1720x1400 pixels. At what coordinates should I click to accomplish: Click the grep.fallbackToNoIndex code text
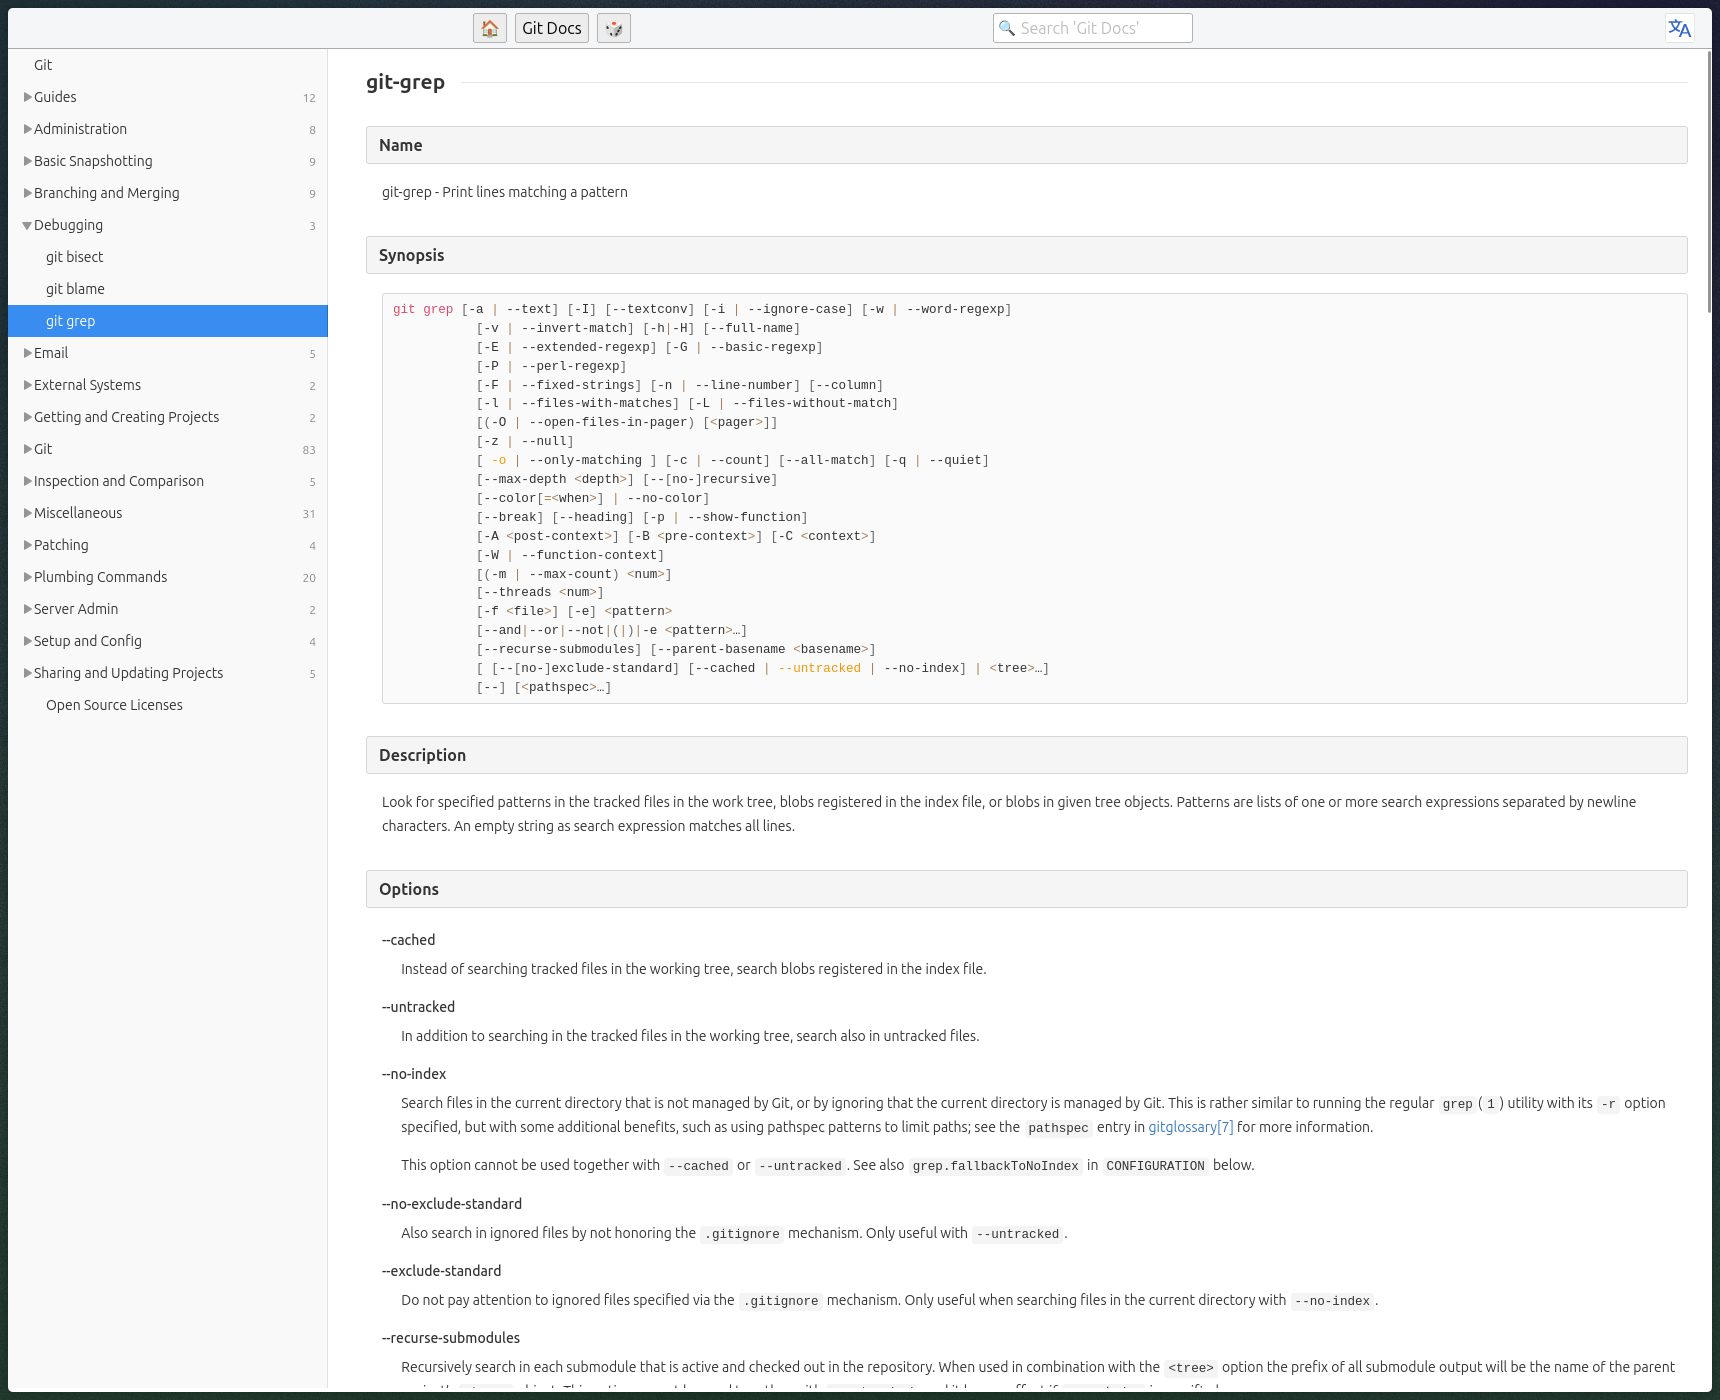pos(996,1166)
